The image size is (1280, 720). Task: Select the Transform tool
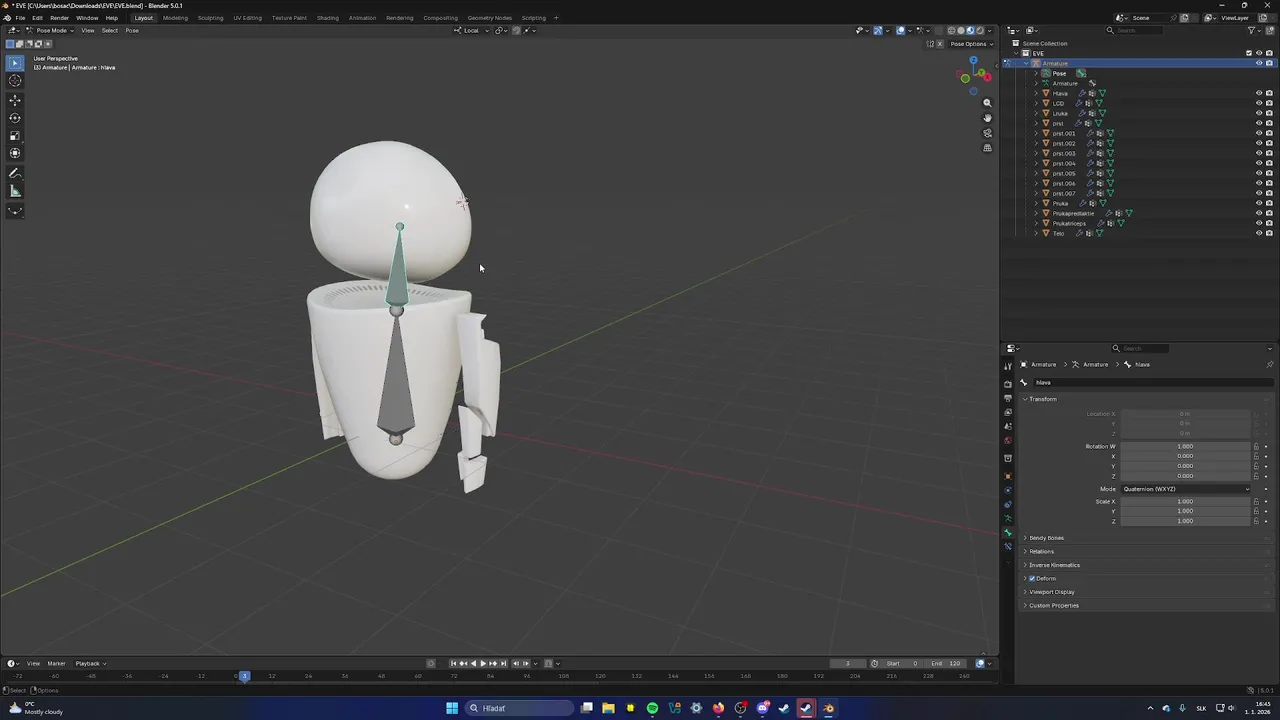(15, 154)
